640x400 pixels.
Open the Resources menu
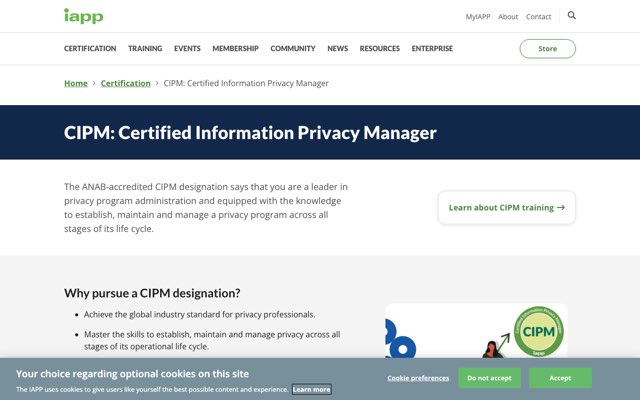click(380, 49)
